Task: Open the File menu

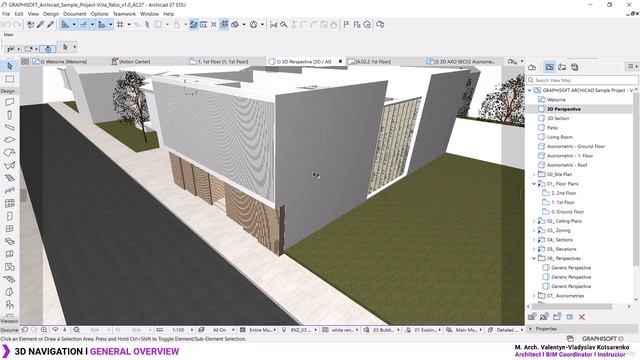Action: point(6,14)
